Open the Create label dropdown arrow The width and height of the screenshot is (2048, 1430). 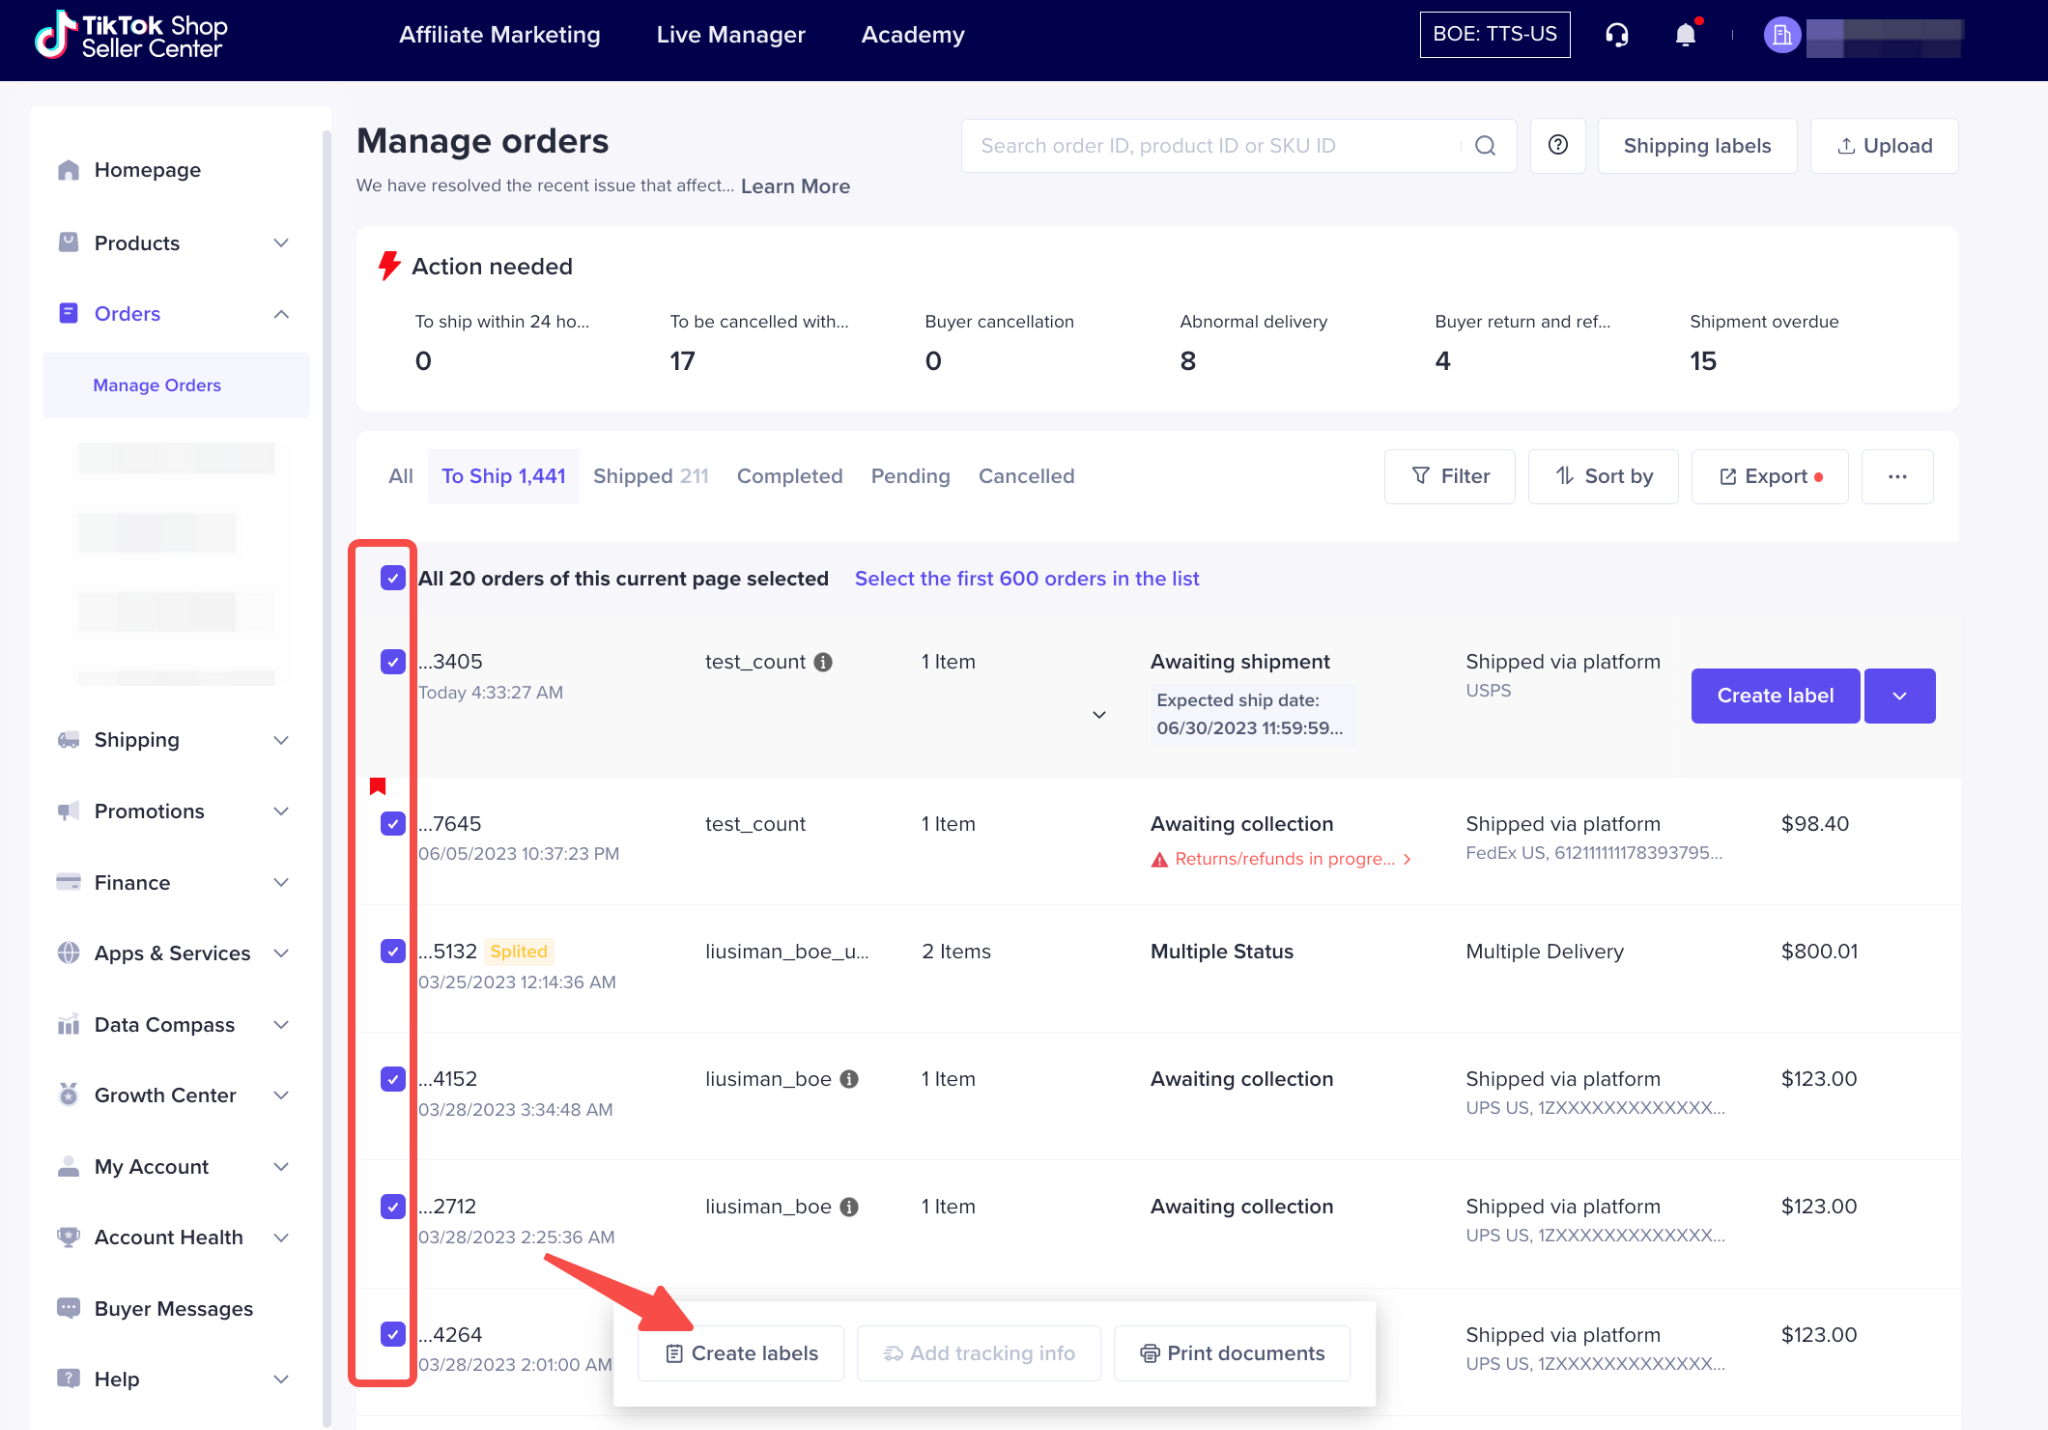click(x=1898, y=696)
